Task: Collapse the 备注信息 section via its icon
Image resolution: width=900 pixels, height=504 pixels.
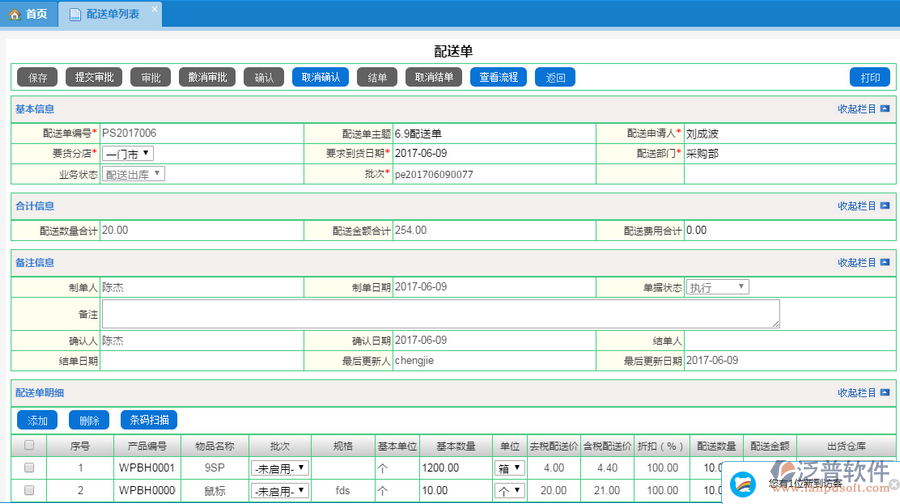Action: (884, 263)
